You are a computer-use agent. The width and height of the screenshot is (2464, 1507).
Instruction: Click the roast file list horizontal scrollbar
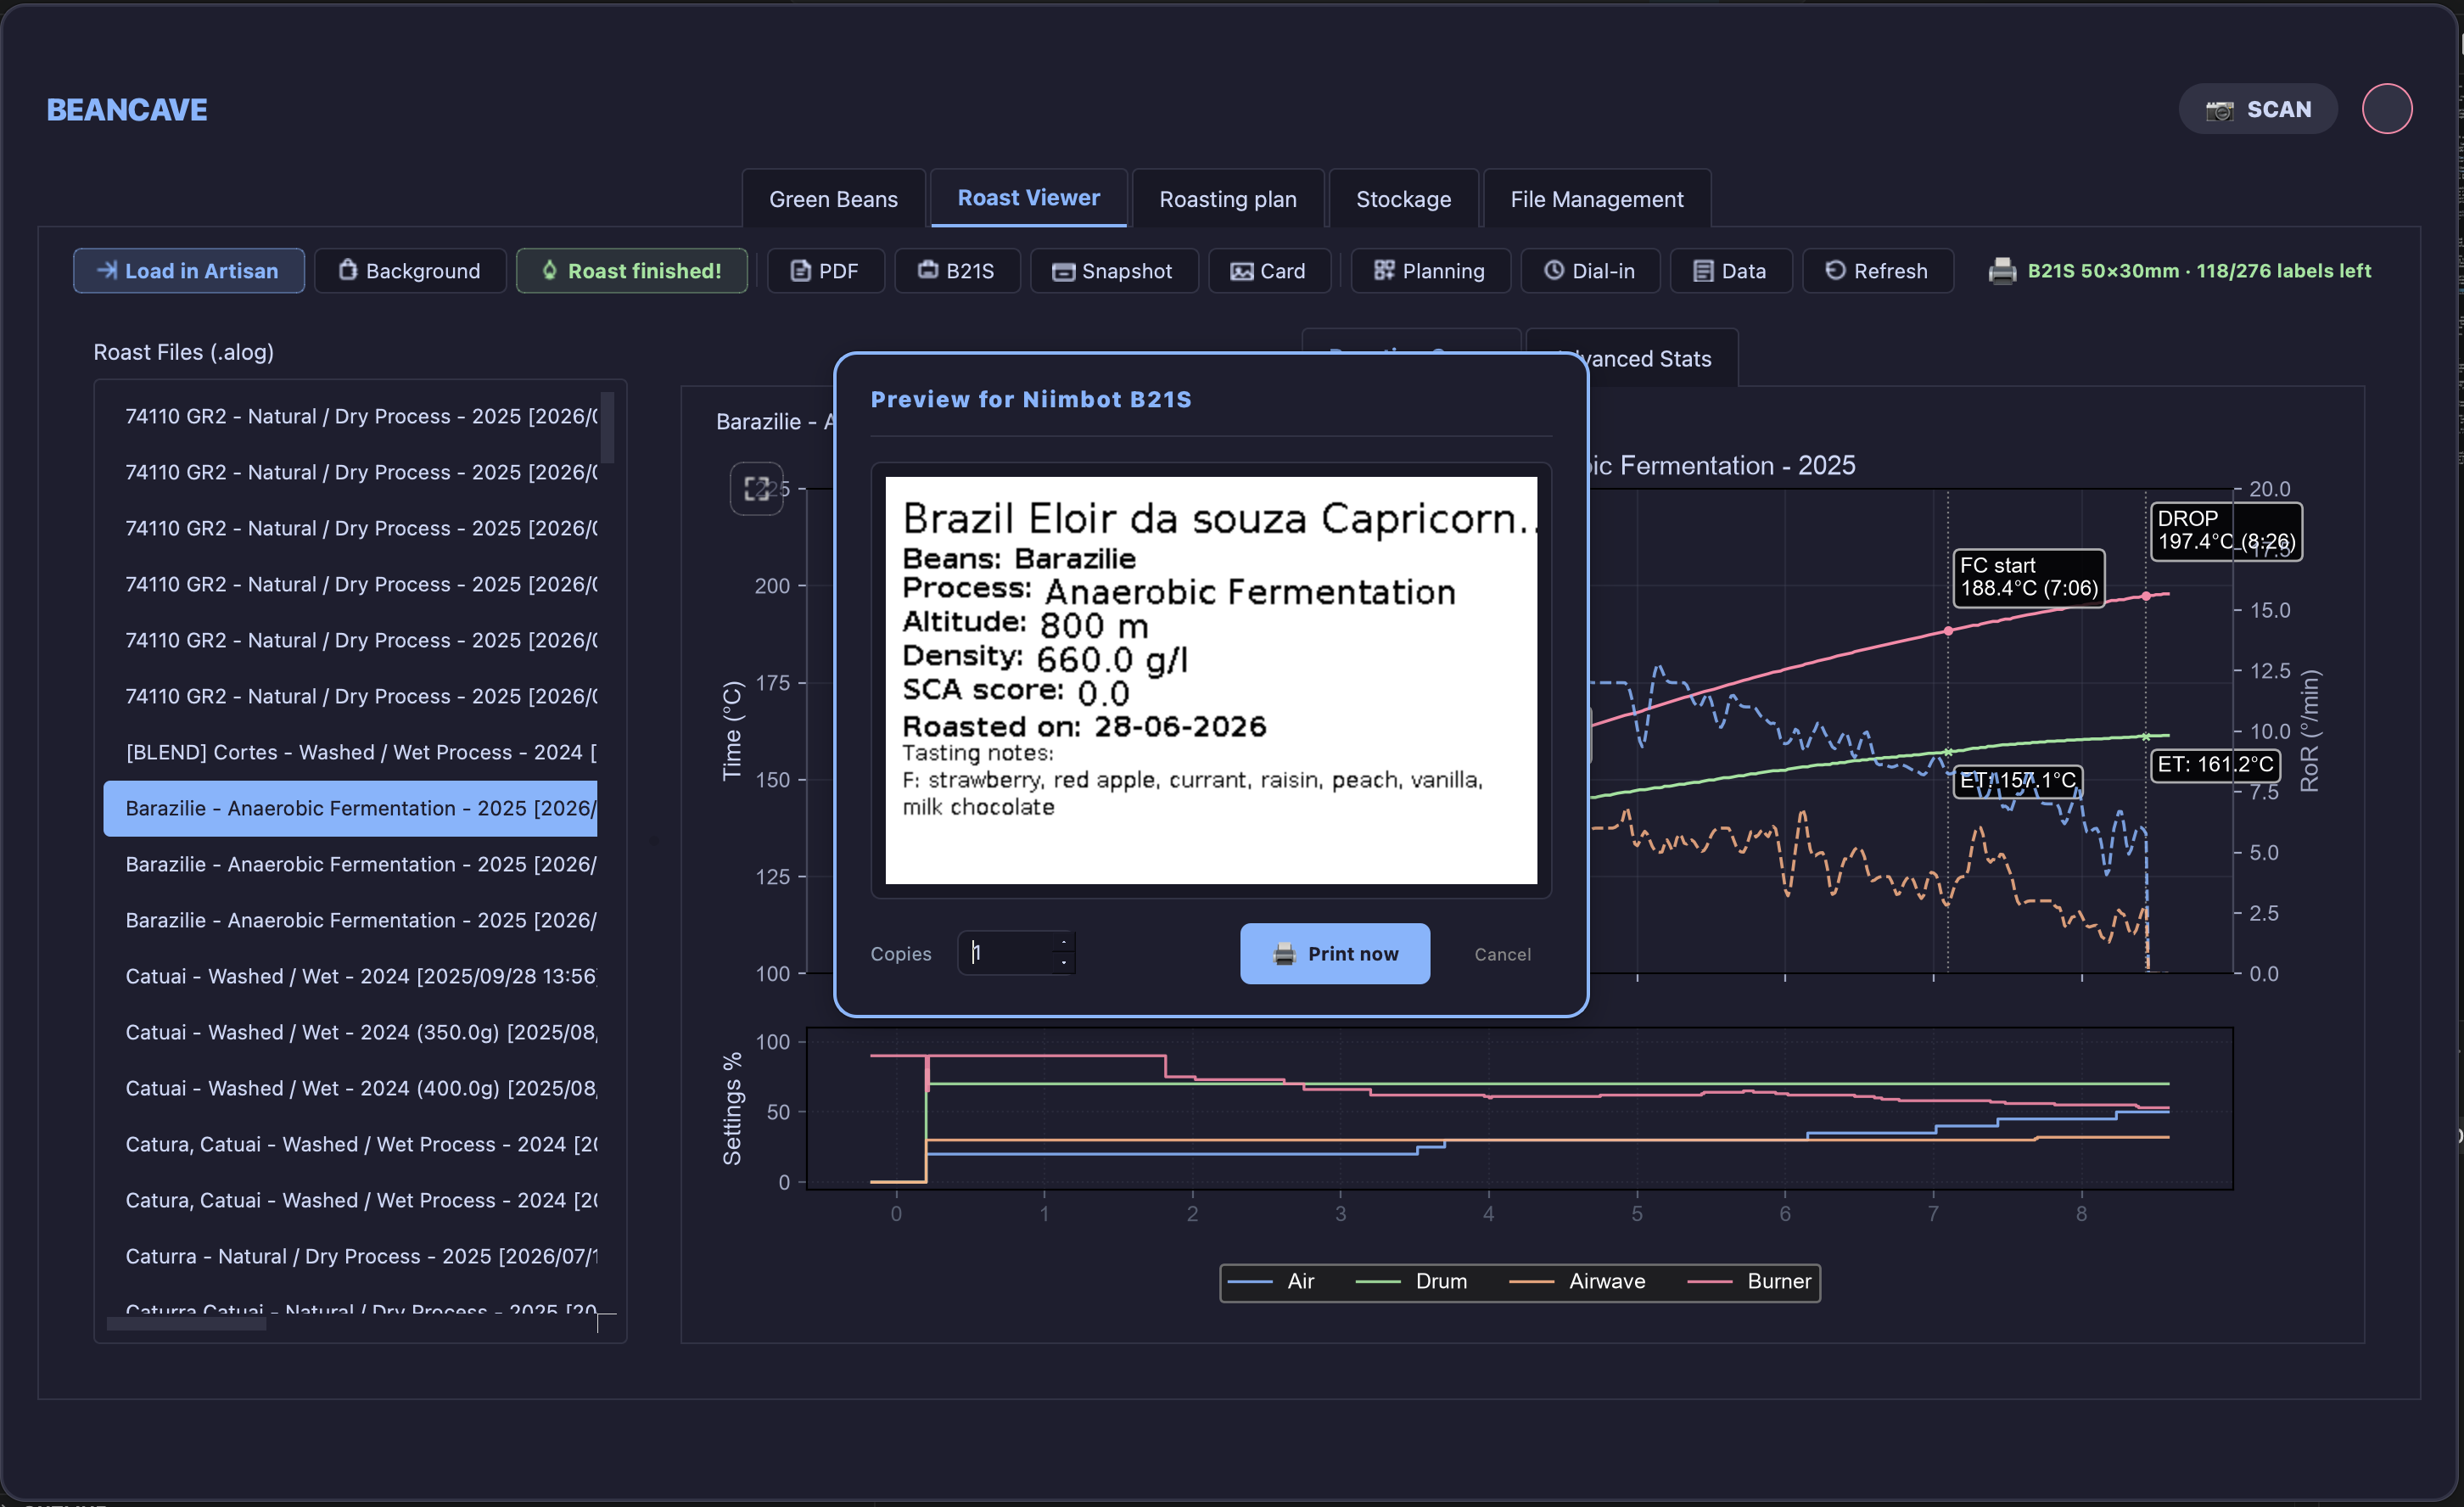(186, 1324)
